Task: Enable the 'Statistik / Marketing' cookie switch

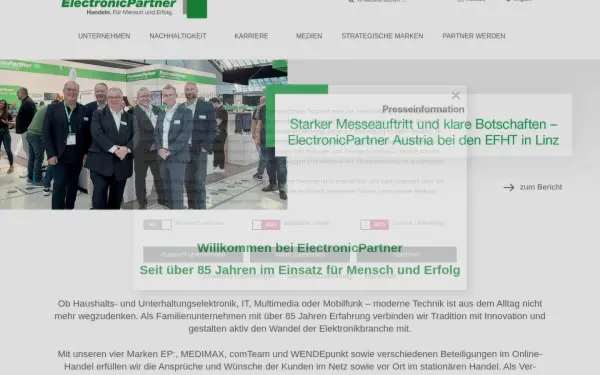Action: coord(374,225)
